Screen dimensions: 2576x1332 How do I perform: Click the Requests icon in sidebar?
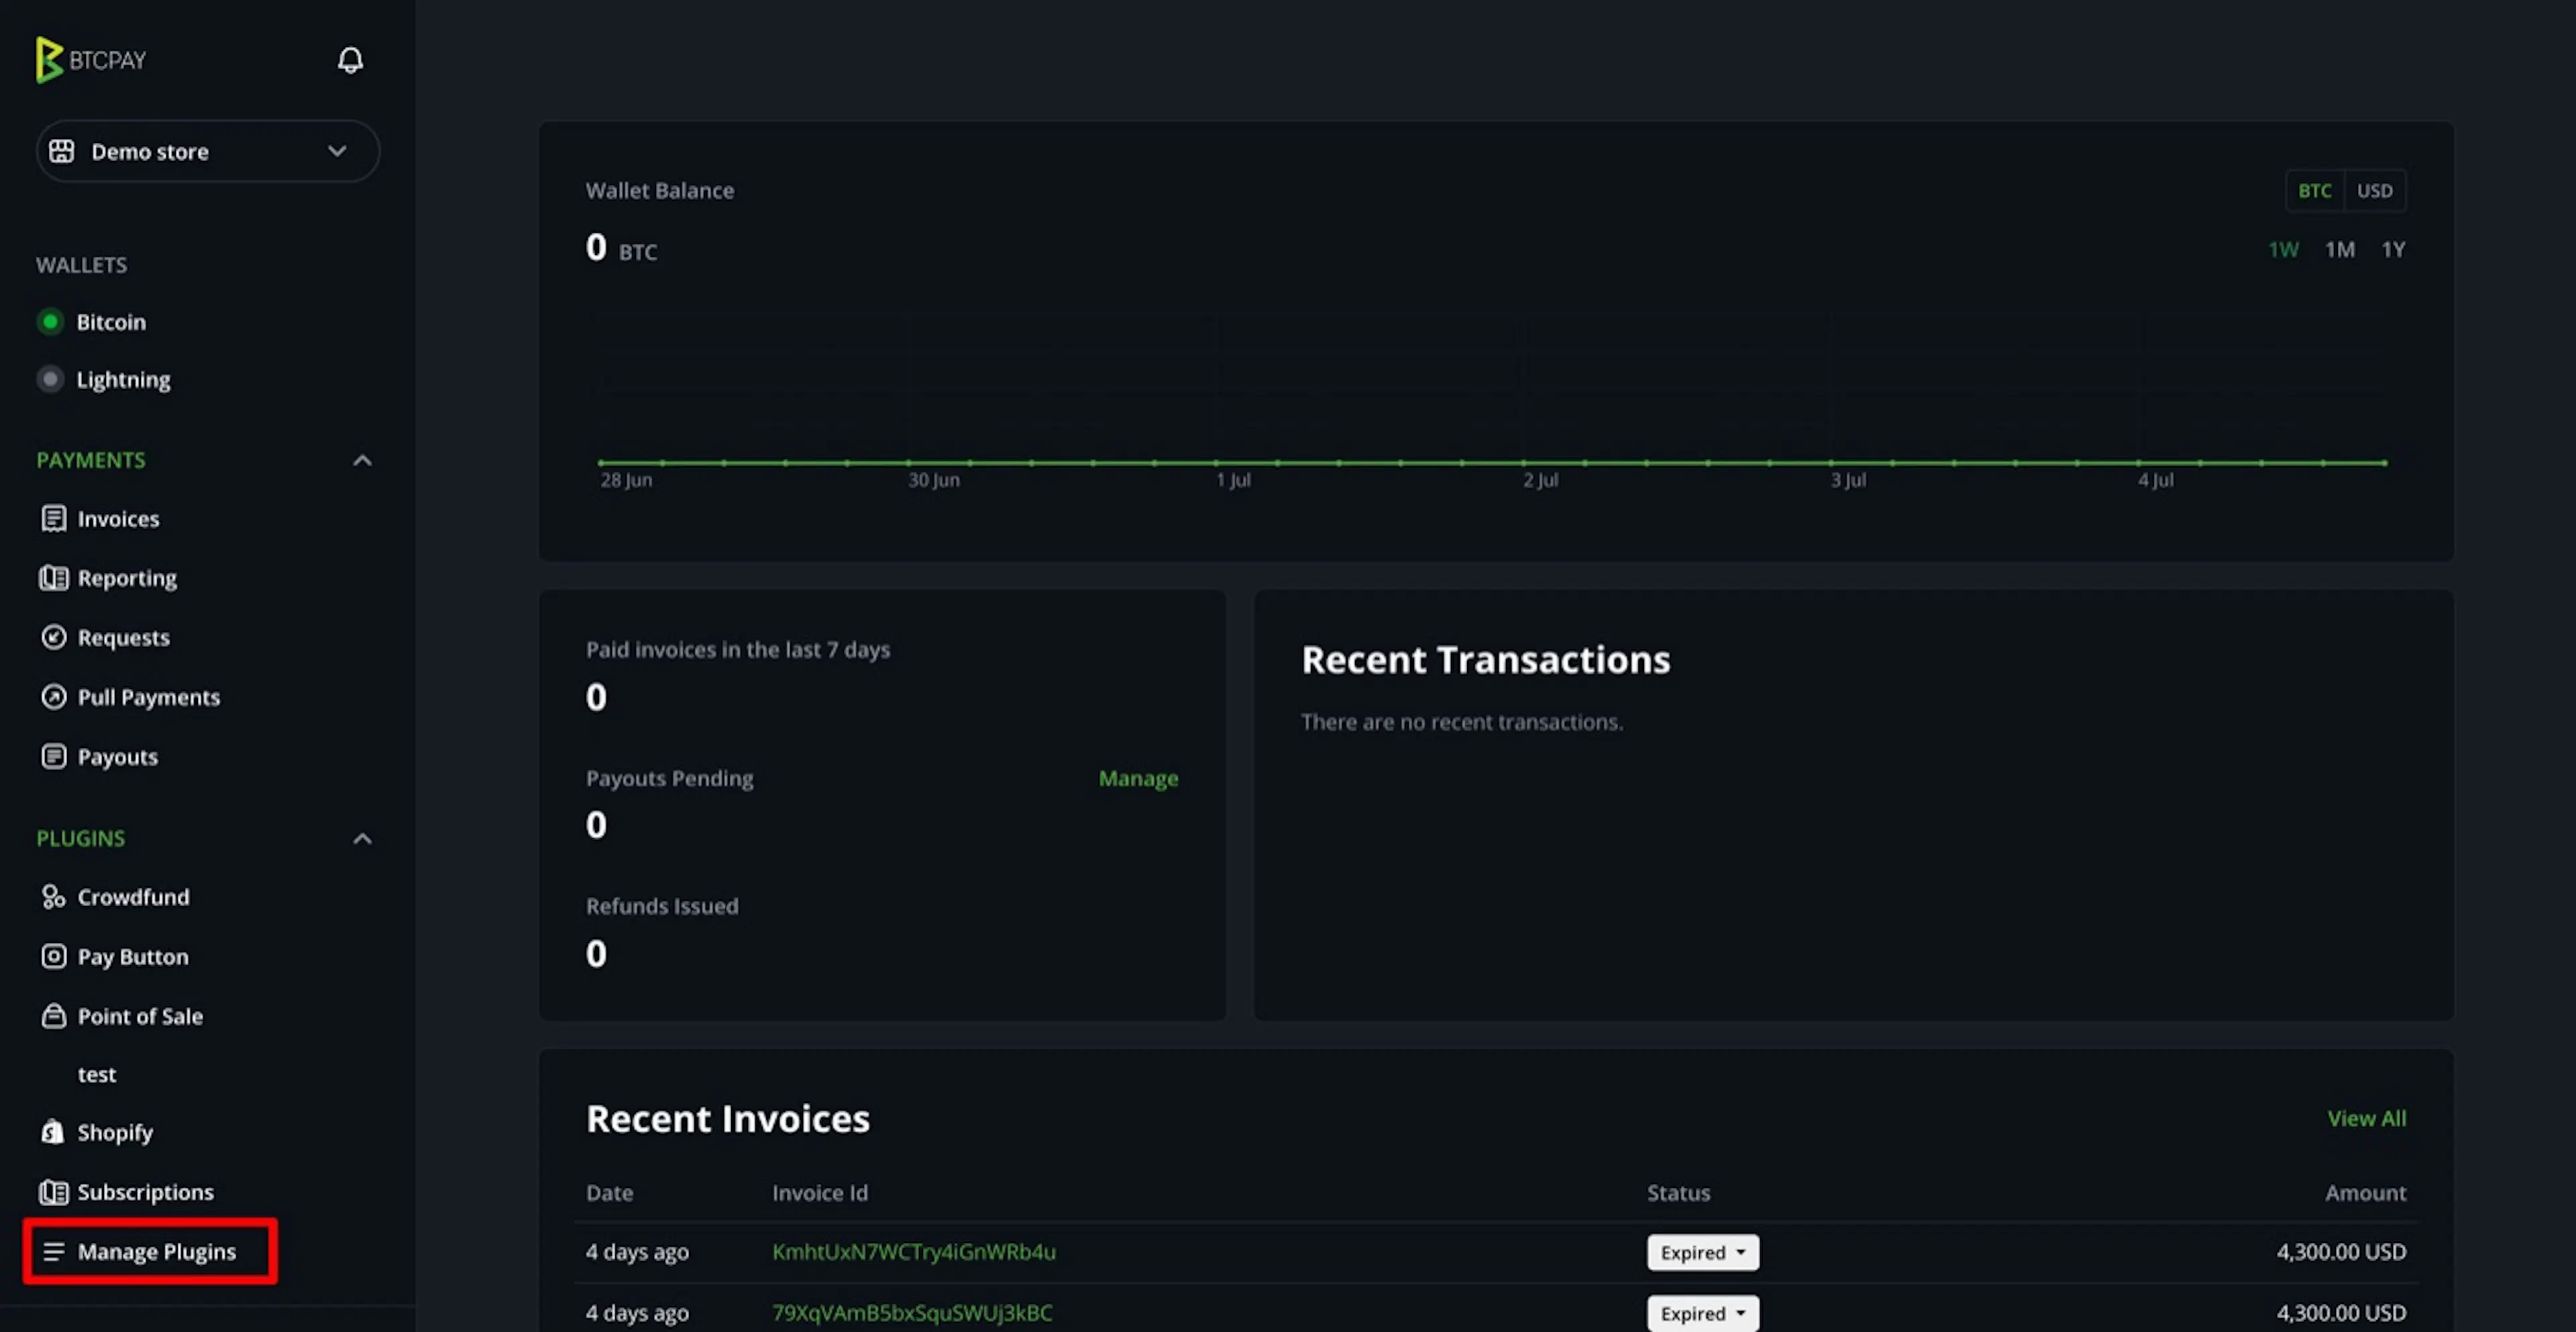54,637
